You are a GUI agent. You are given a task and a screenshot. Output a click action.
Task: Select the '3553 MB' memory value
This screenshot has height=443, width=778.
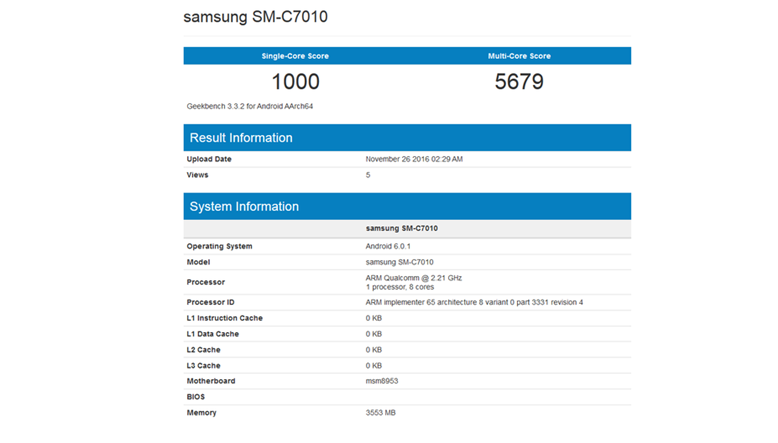coord(381,413)
